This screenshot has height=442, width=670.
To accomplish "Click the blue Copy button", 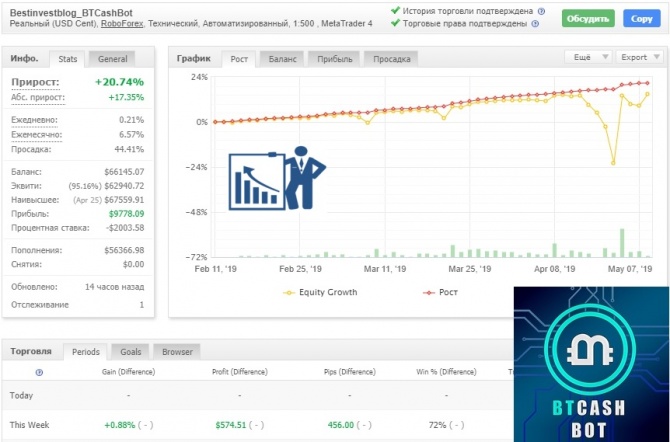I will pos(642,18).
